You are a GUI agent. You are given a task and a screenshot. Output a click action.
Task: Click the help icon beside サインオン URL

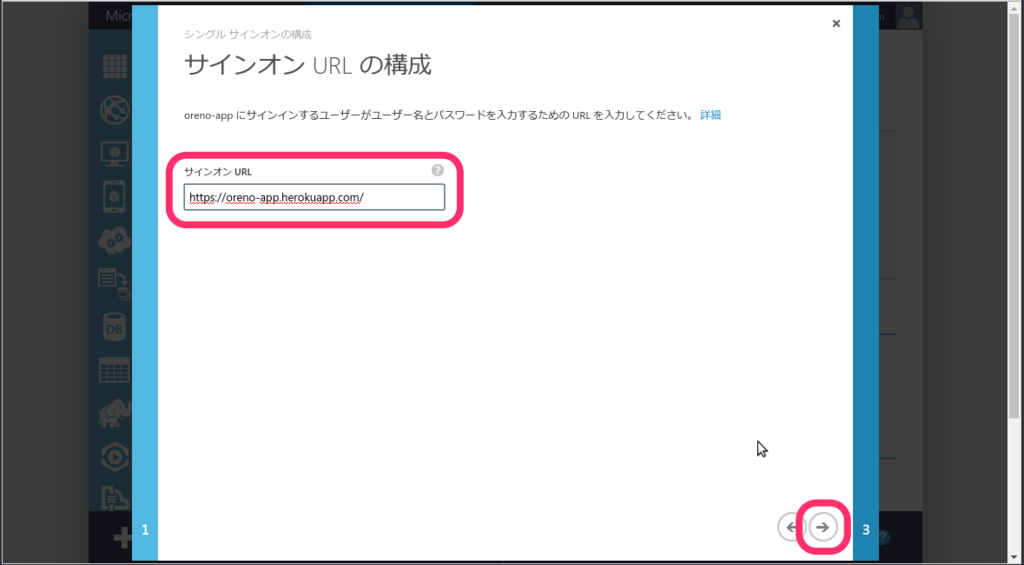(x=438, y=170)
